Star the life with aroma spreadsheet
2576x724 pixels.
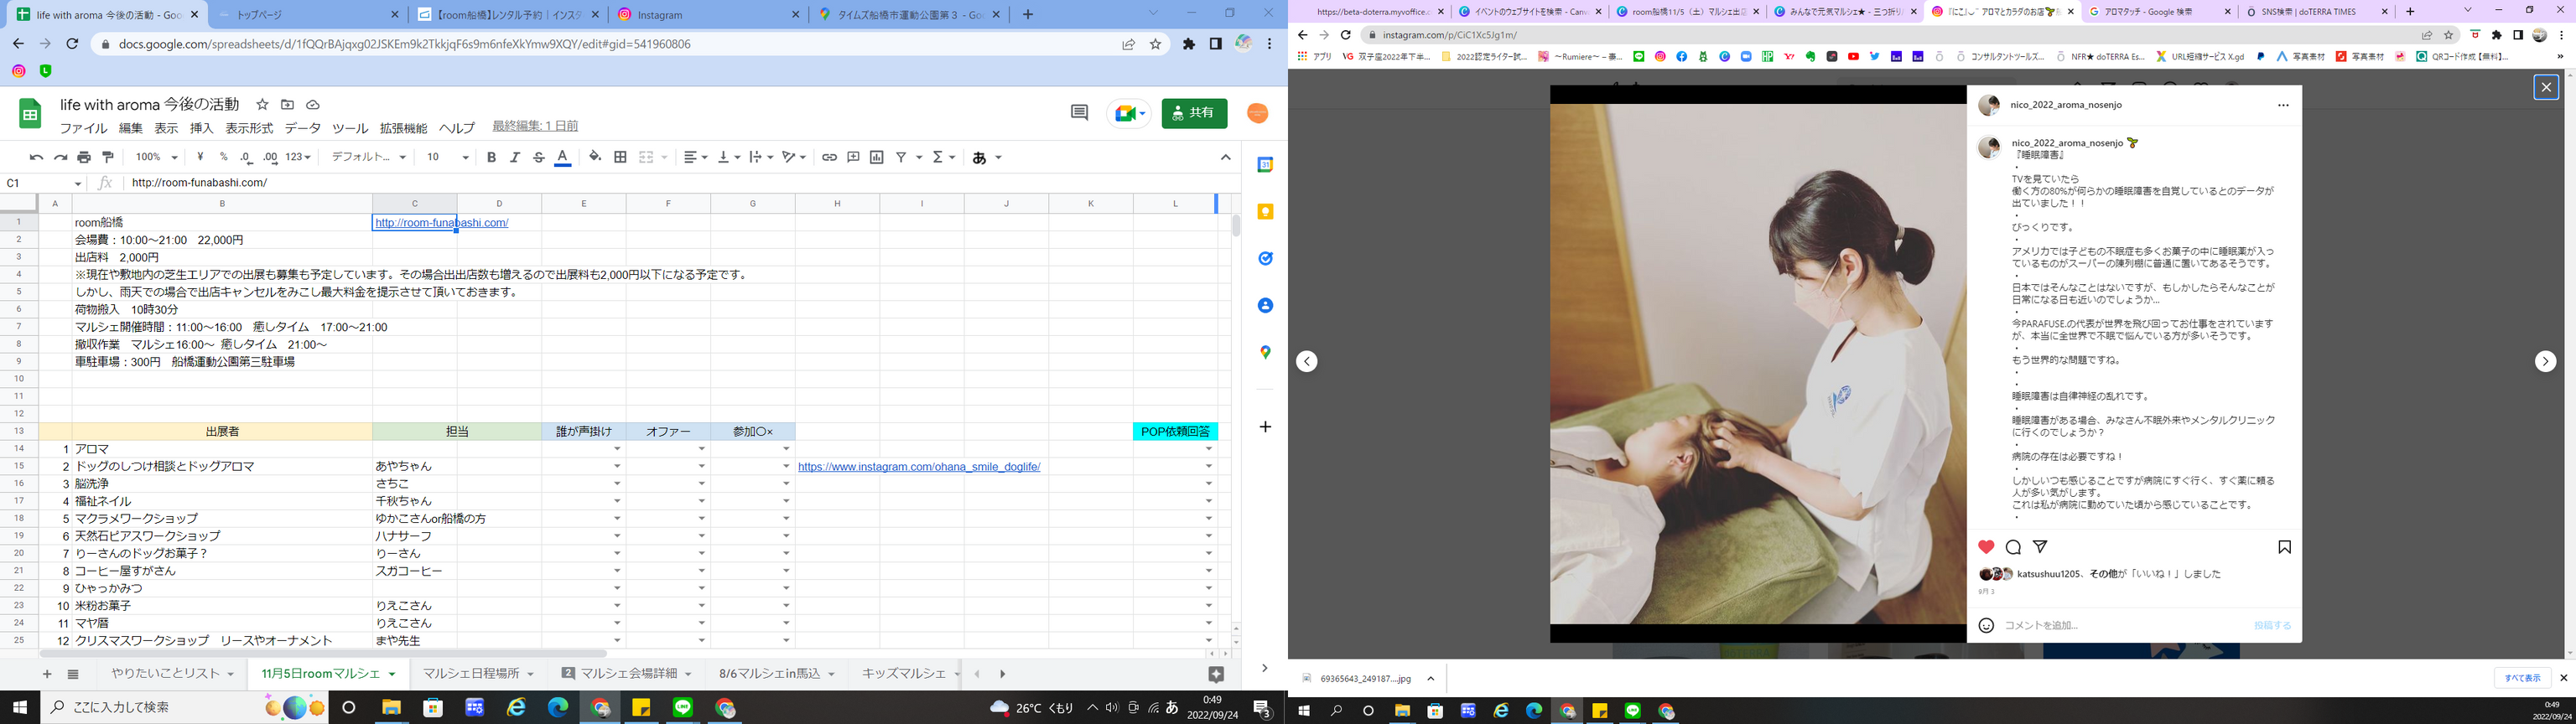pos(262,105)
